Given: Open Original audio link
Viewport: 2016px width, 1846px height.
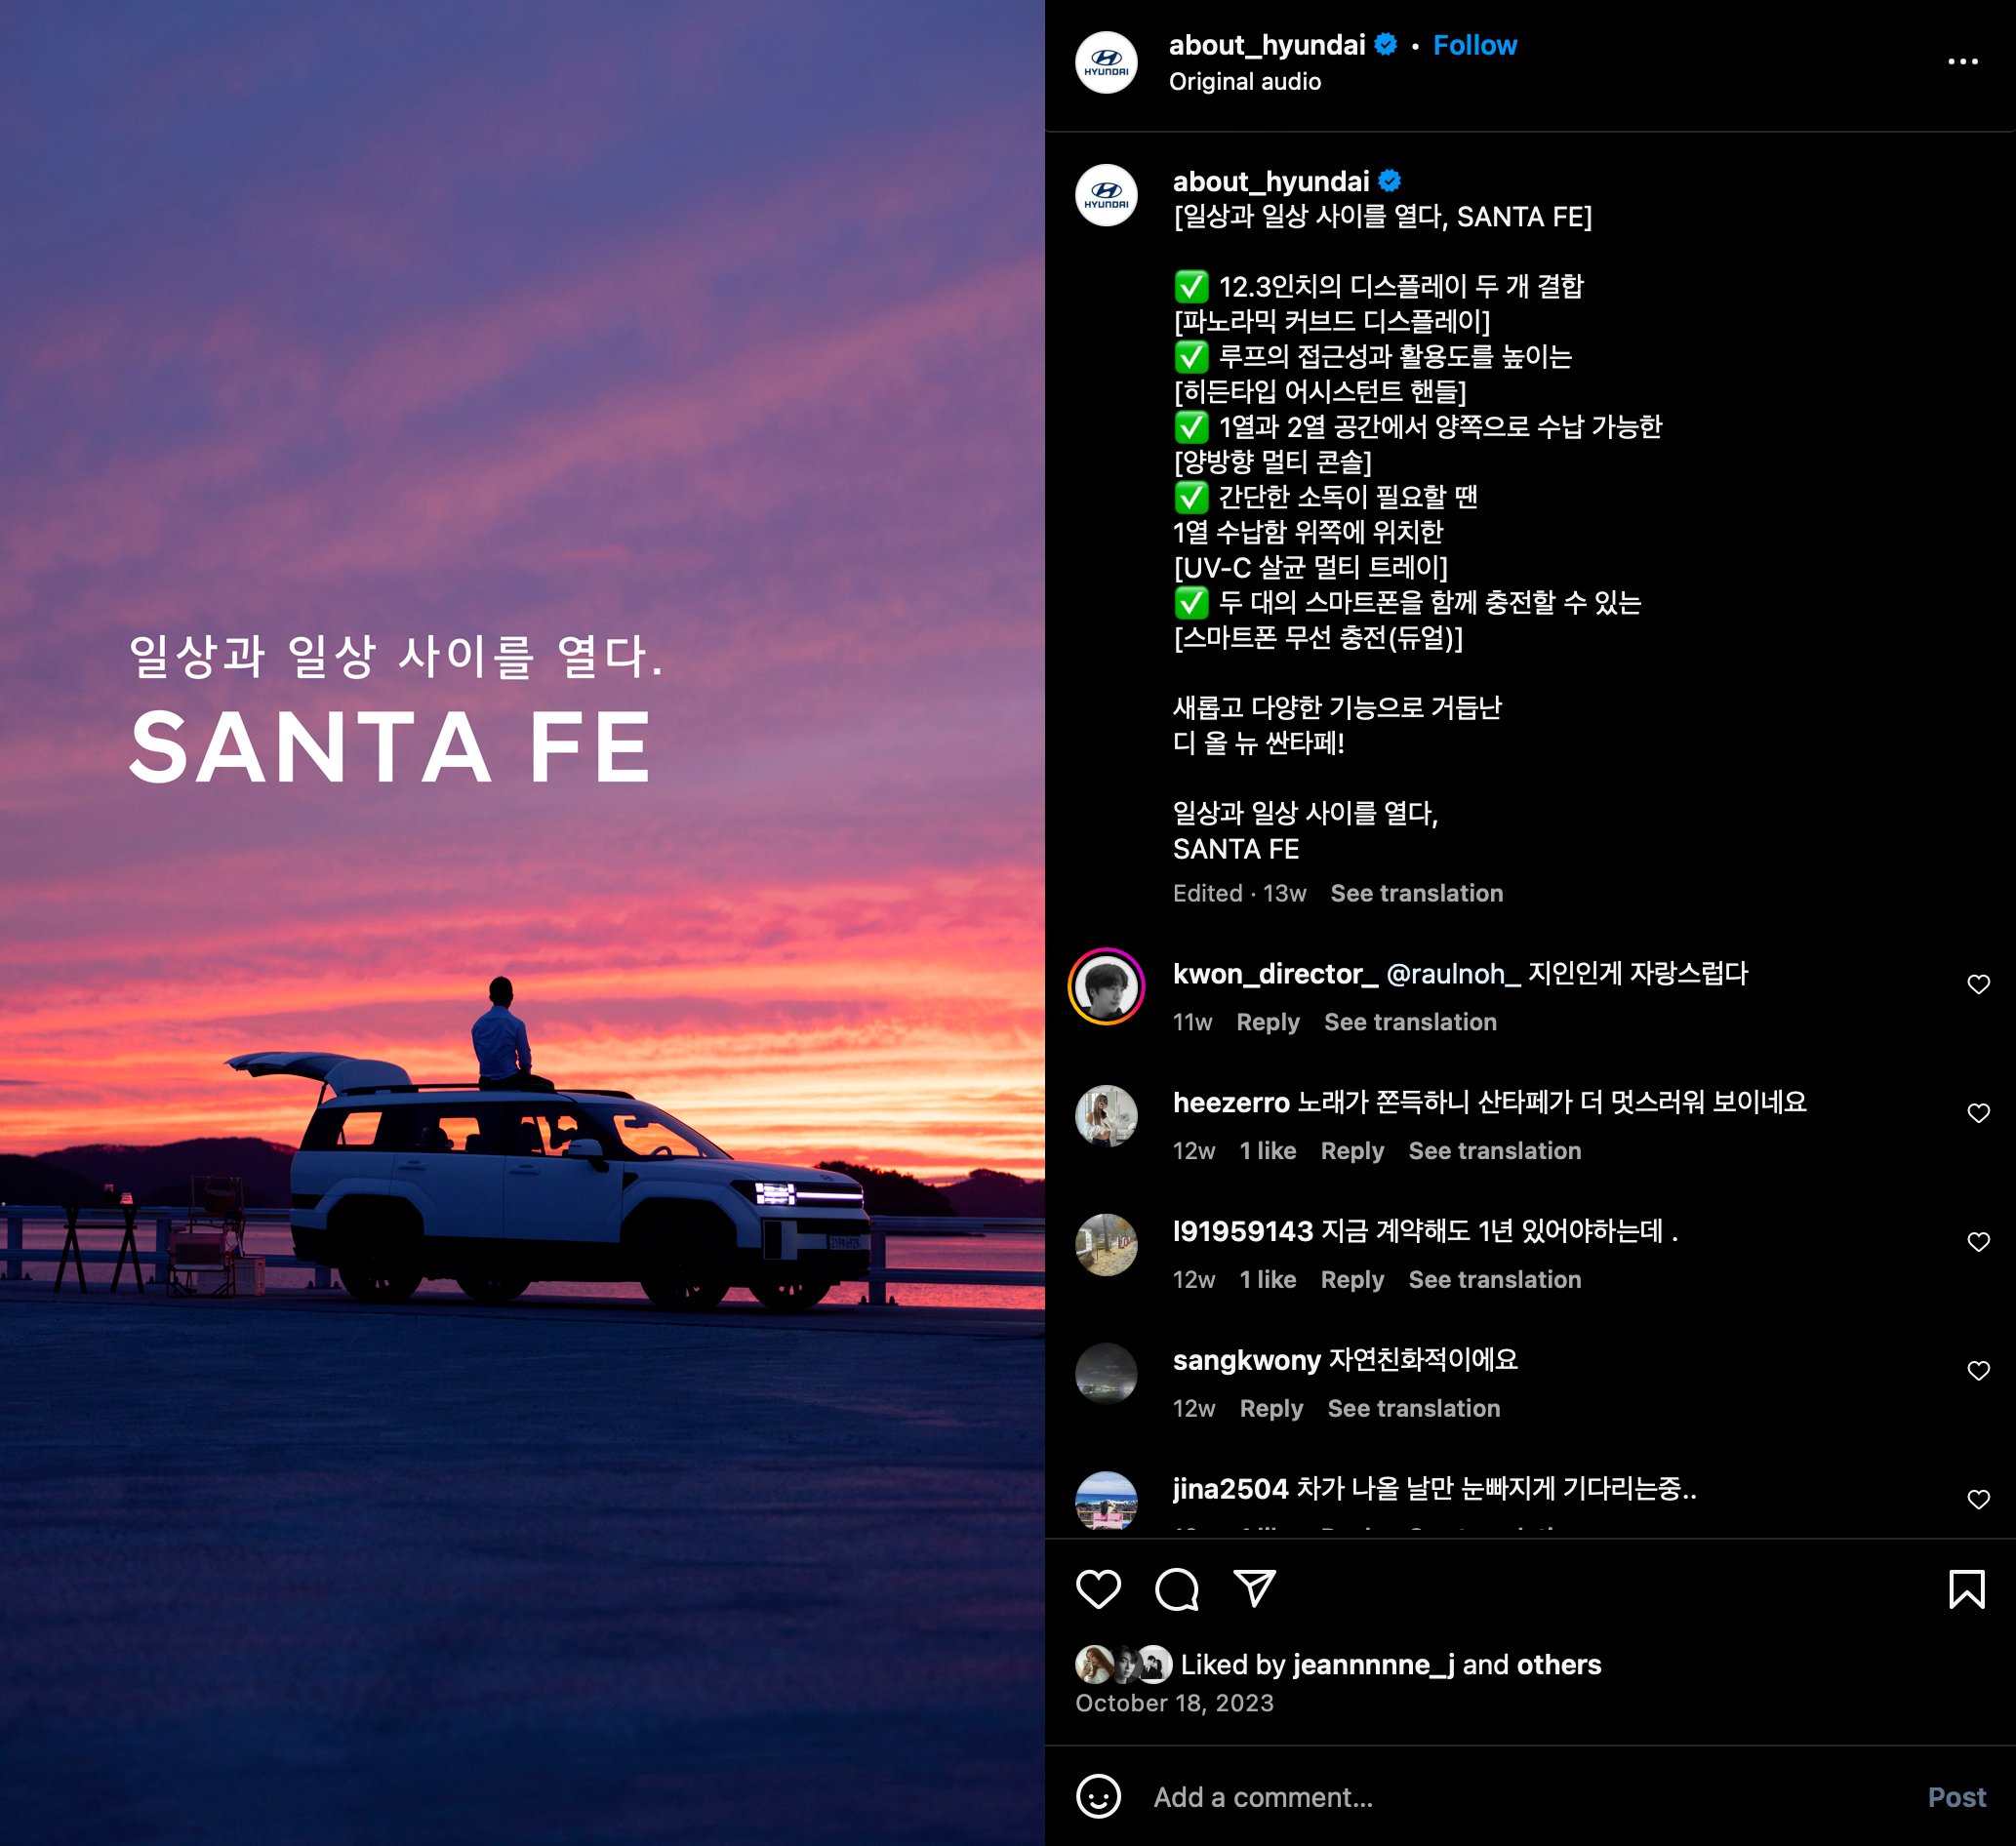Looking at the screenshot, I should [1244, 82].
